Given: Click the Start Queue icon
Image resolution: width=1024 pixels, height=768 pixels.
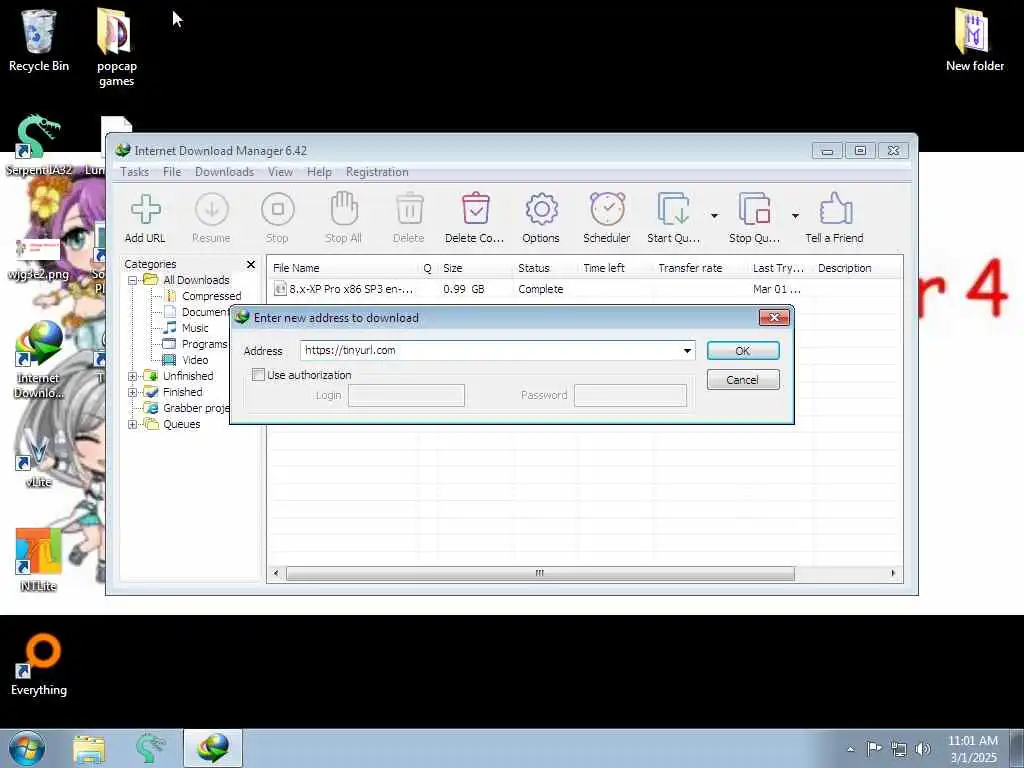Looking at the screenshot, I should point(673,210).
